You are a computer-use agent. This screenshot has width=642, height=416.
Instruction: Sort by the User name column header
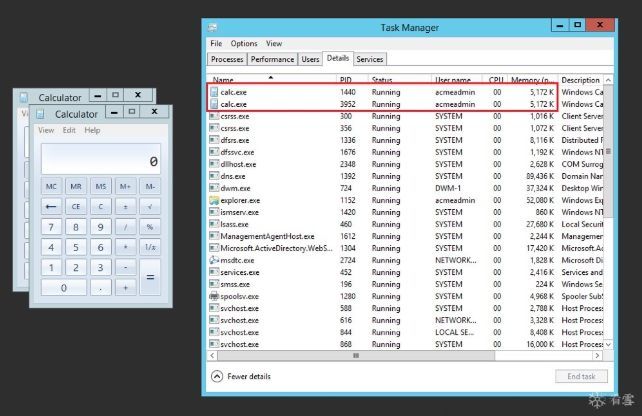point(457,79)
